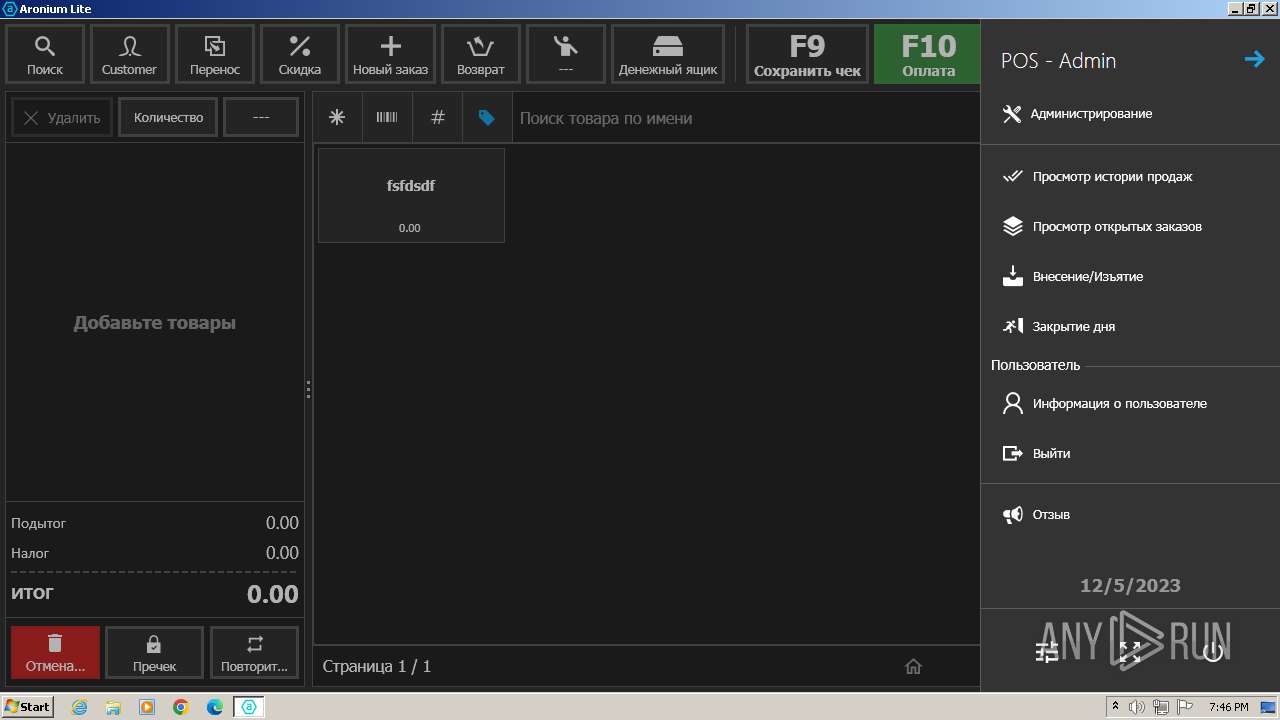Click the Пречек lock button

click(x=154, y=652)
